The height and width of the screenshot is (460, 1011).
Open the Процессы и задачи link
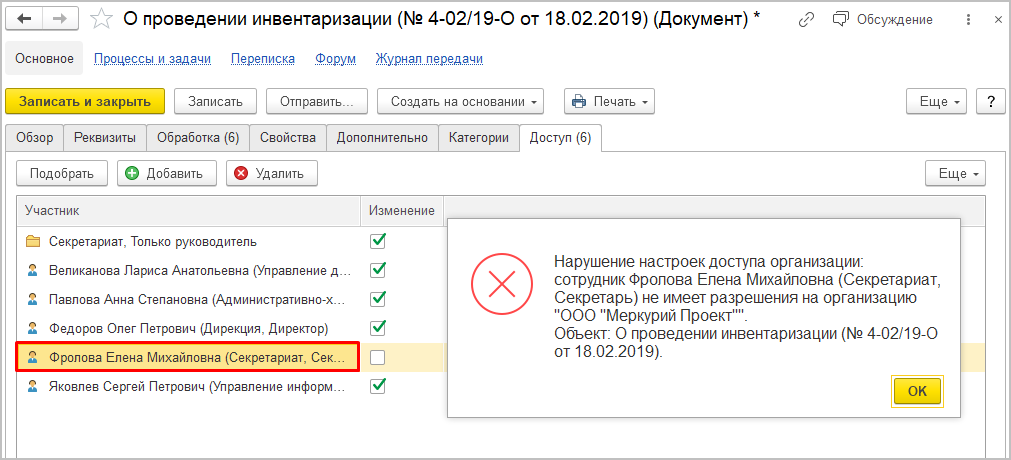pos(152,59)
